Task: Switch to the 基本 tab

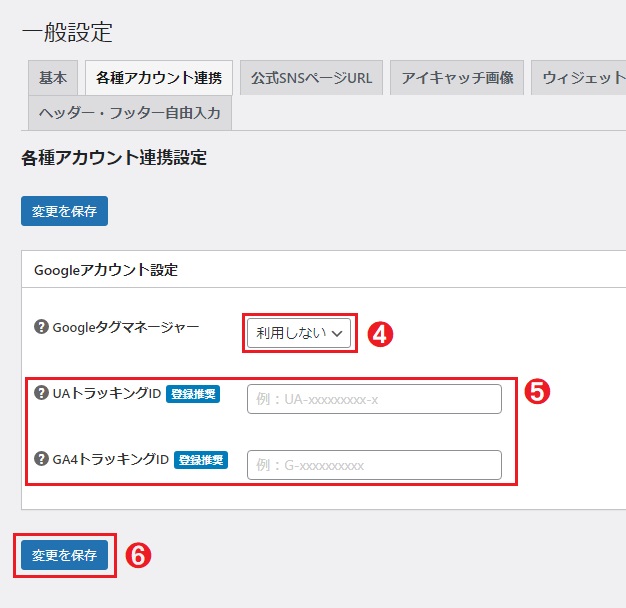Action: point(53,78)
